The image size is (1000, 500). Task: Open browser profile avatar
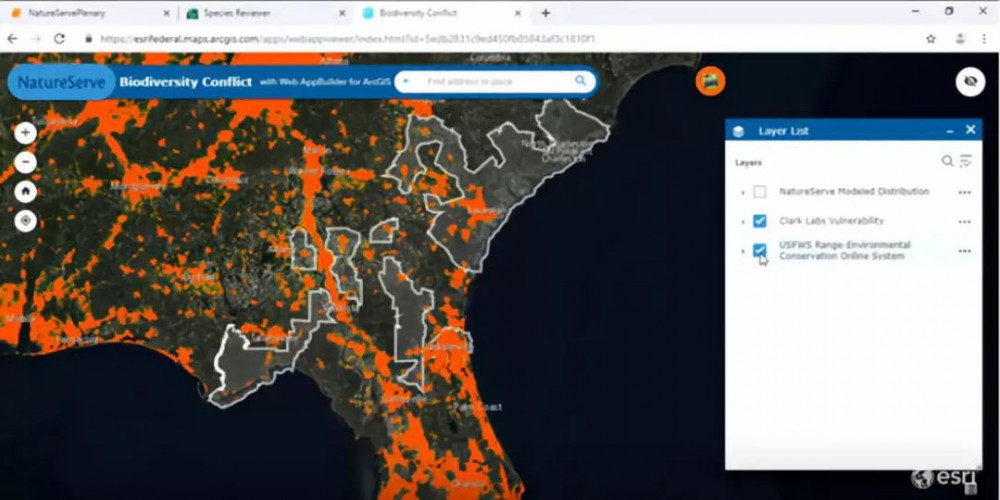960,39
